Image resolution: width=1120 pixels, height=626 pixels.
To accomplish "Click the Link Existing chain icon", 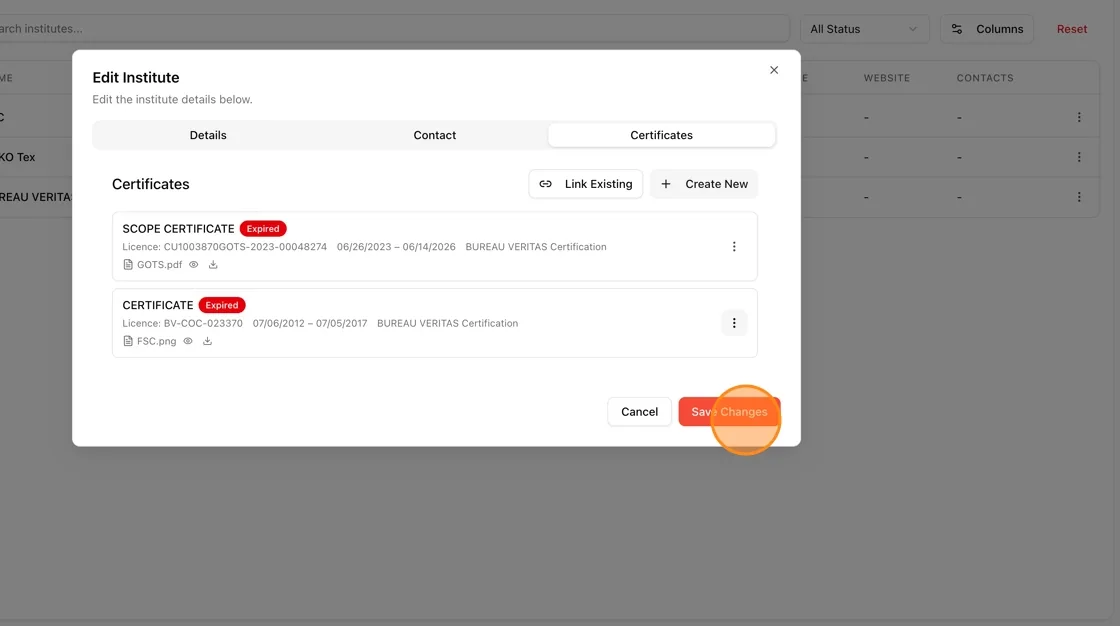I will coord(545,184).
